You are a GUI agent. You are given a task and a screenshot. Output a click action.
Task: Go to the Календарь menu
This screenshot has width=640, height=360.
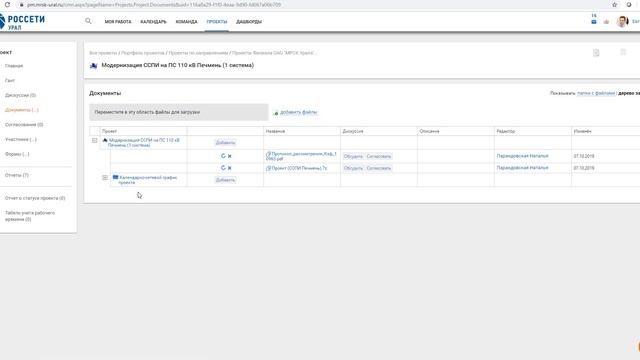coord(153,22)
